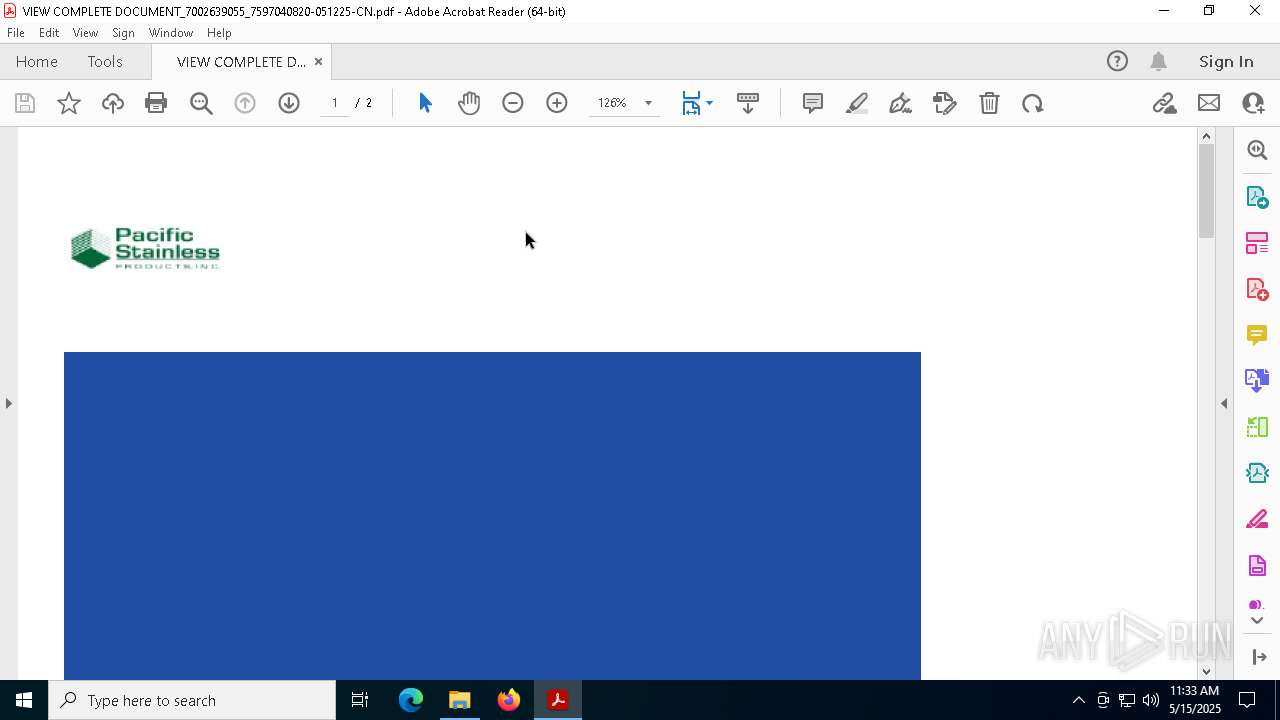Image resolution: width=1280 pixels, height=720 pixels.
Task: Click the Delete trash icon
Action: pyautogui.click(x=989, y=103)
